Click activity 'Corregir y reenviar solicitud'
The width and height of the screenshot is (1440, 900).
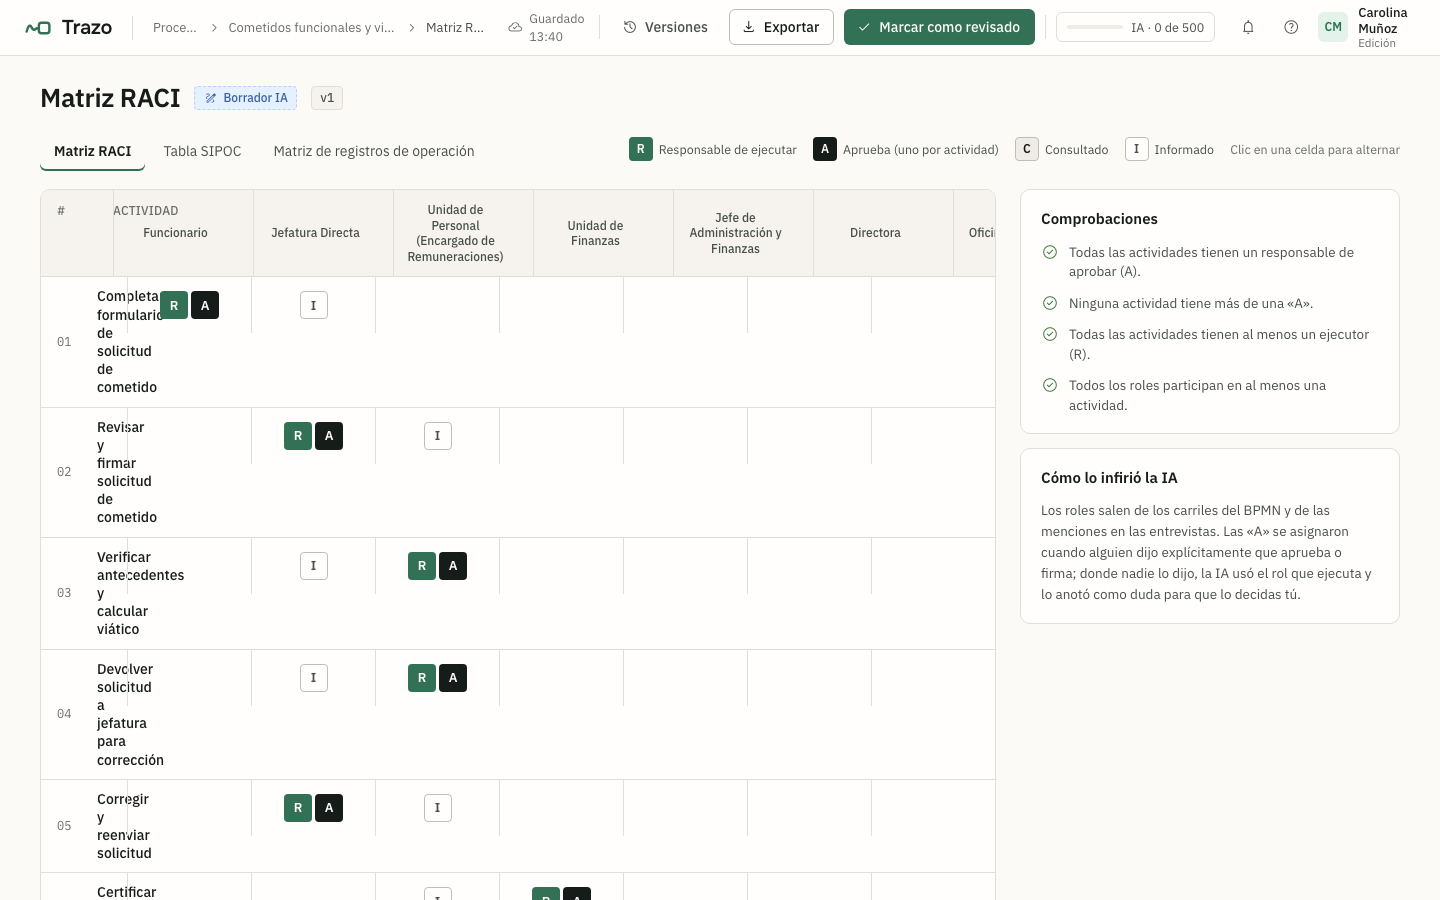coord(124,826)
